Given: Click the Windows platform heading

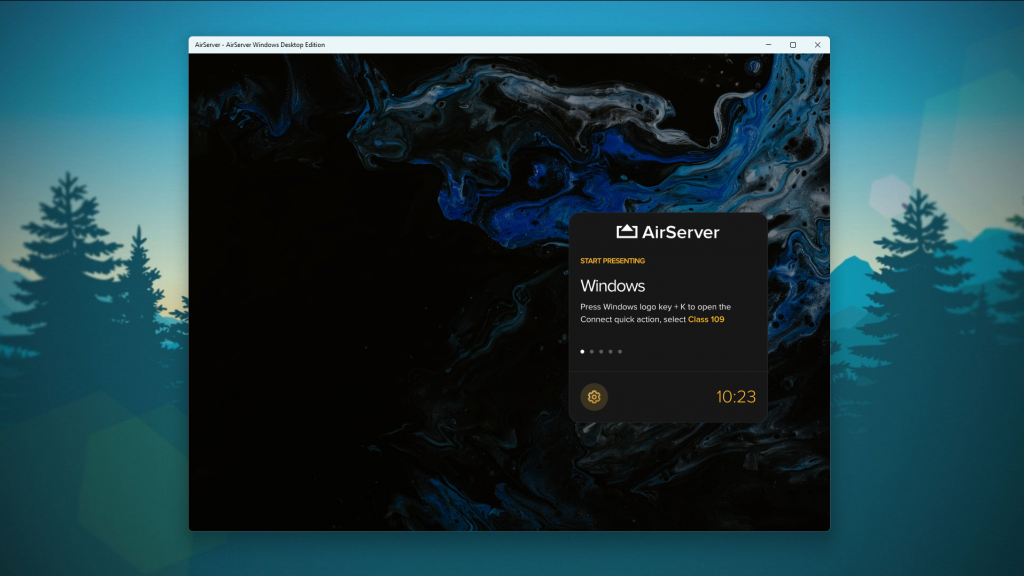Looking at the screenshot, I should point(612,286).
